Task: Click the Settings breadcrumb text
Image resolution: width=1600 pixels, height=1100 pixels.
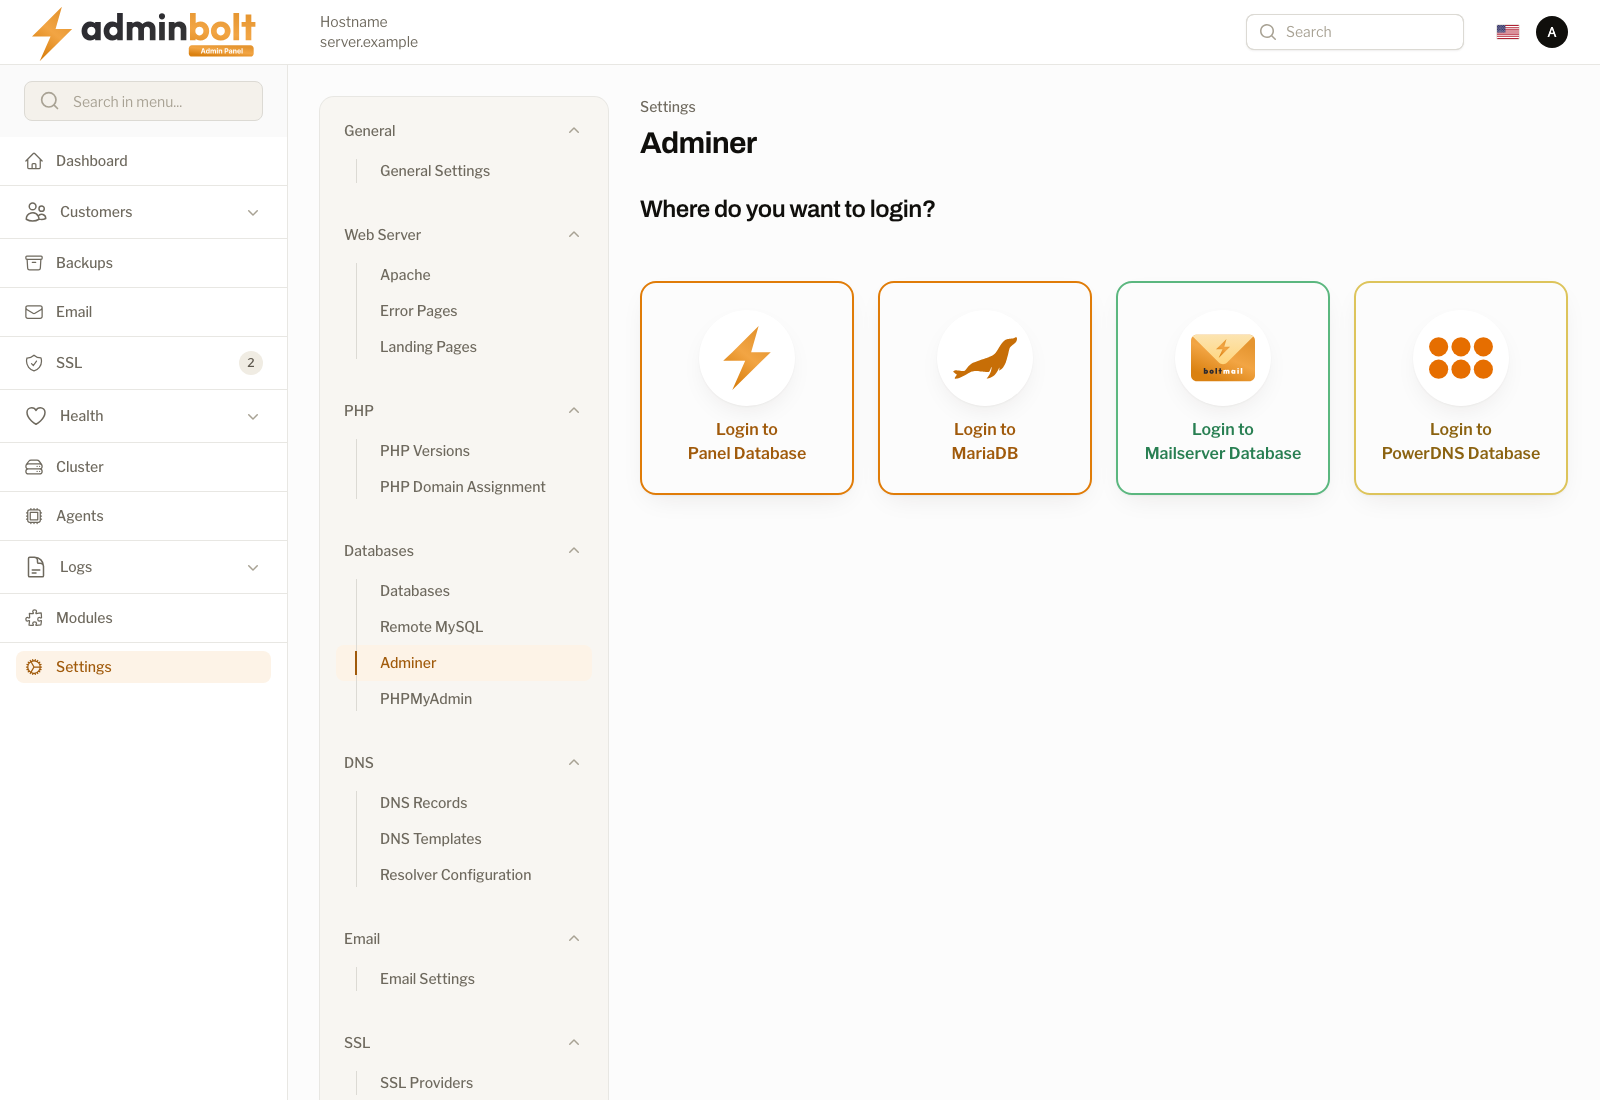Action: tap(668, 107)
